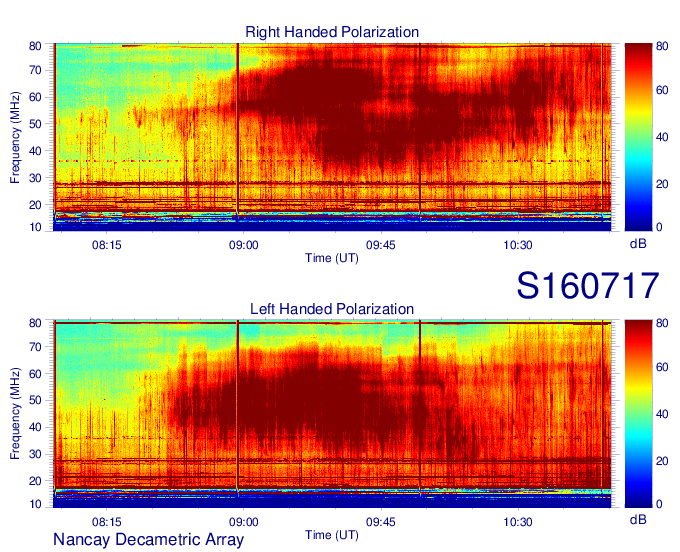Click the 0 label on lower color bar
The image size is (680, 552).
pos(659,504)
